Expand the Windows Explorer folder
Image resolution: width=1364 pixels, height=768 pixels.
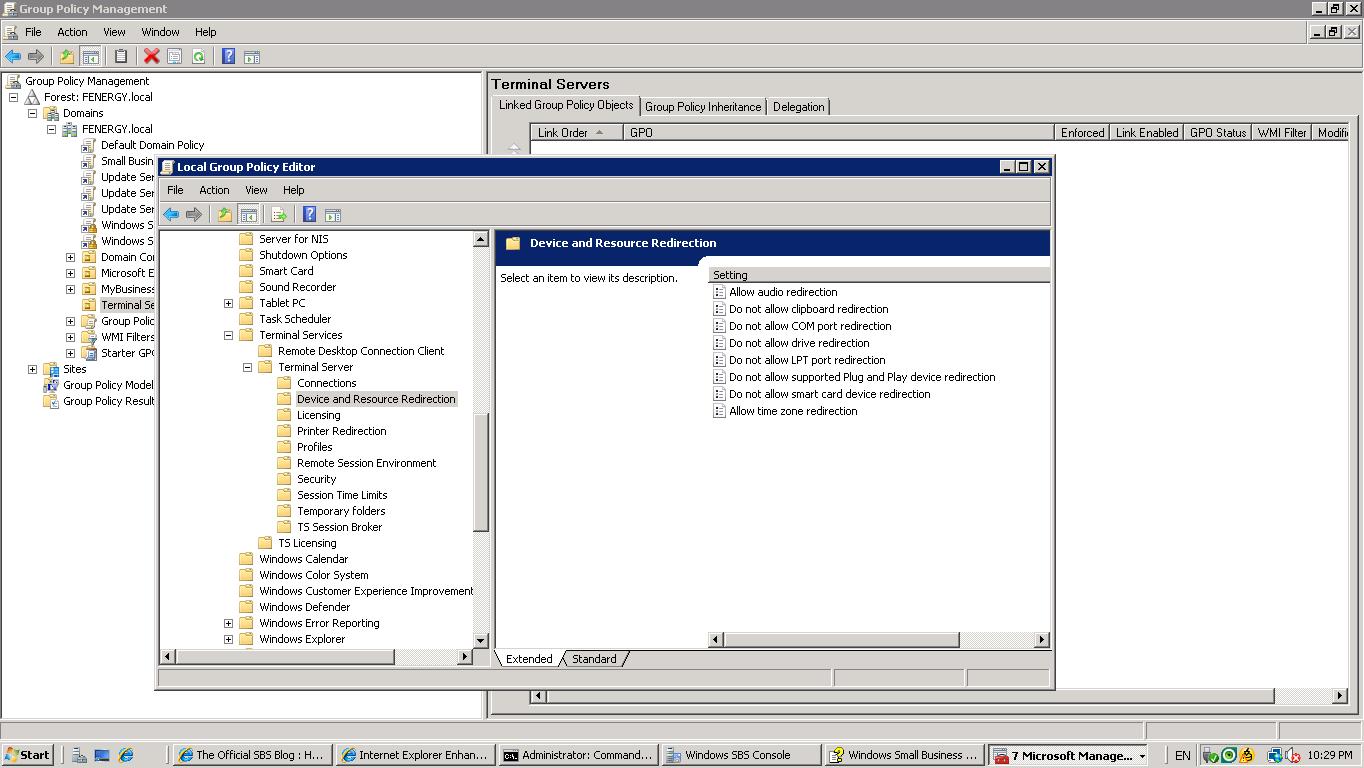click(x=229, y=639)
